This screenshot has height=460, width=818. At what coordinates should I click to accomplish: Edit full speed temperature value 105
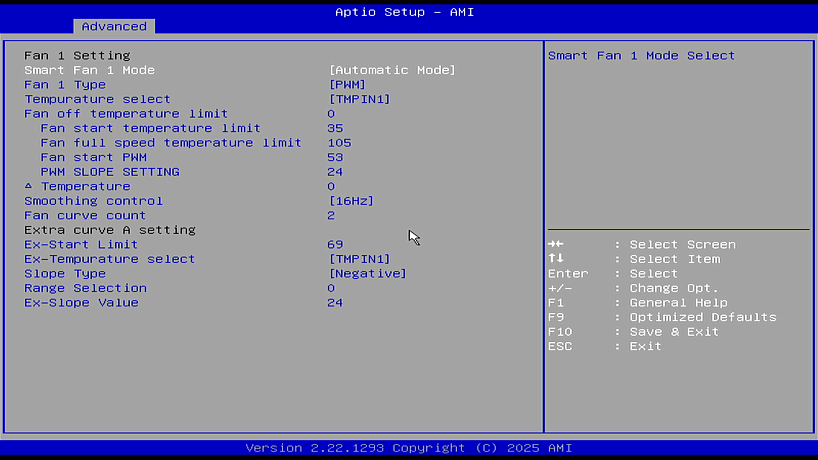point(340,143)
